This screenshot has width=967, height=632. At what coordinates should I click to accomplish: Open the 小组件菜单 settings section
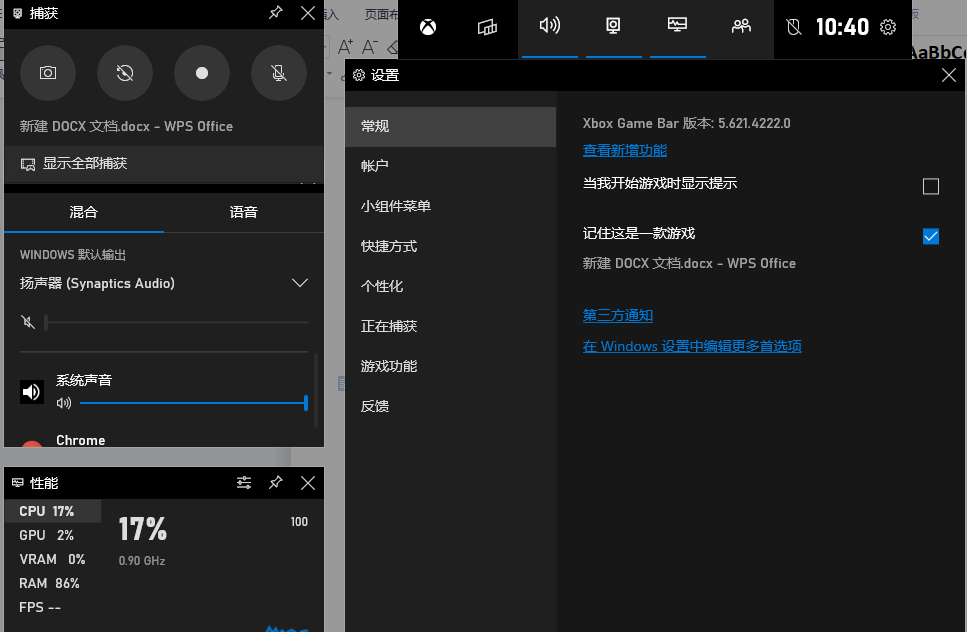(x=451, y=206)
